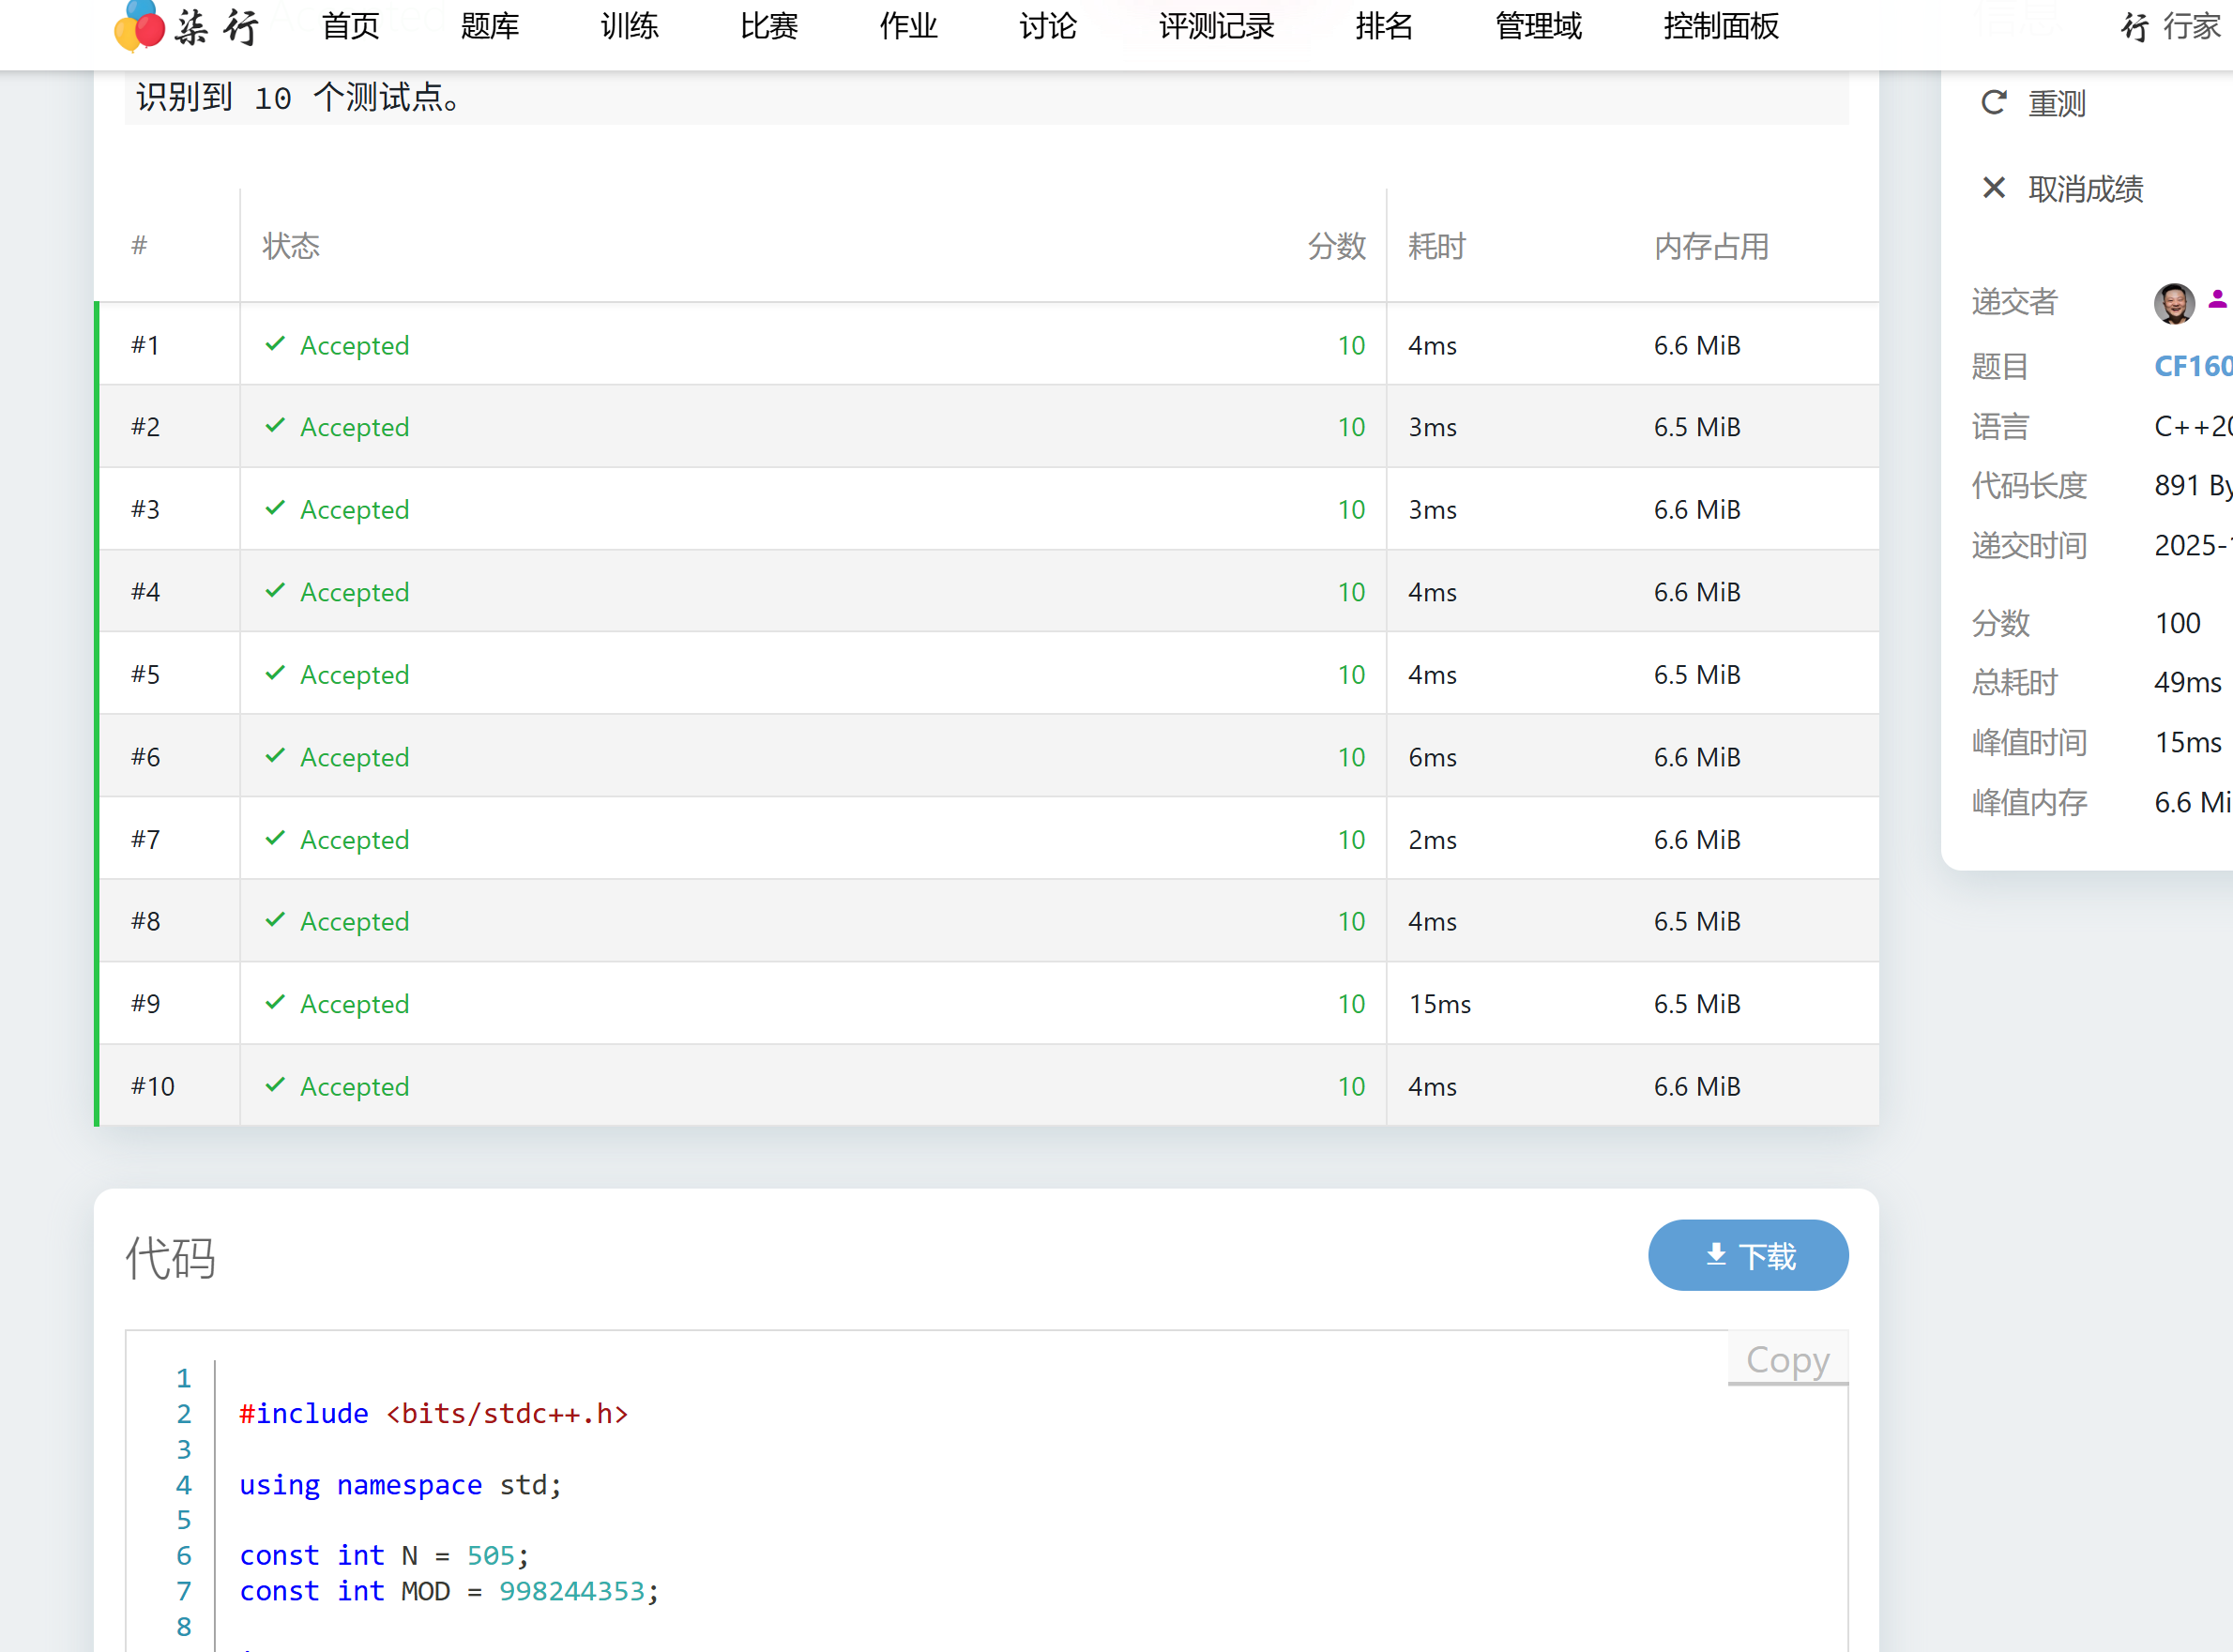Click the green checkmark on test #1

tap(275, 344)
